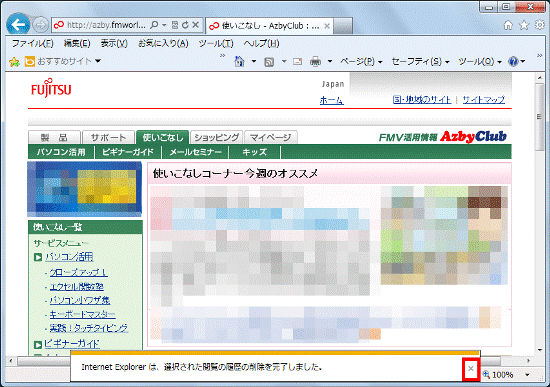Screen dimensions: 550x387
Task: Open the Home icon dropdown arrow in command bar
Action: click(x=254, y=62)
